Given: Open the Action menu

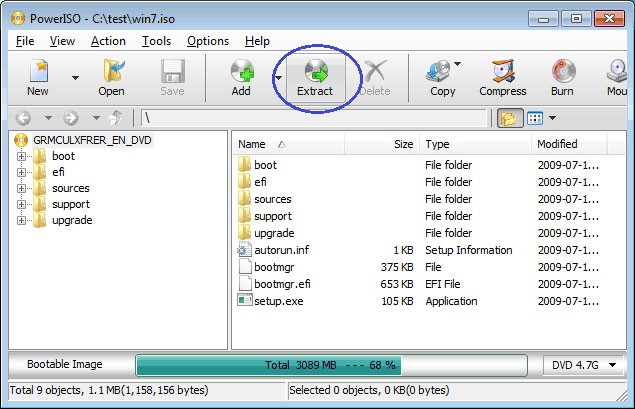Looking at the screenshot, I should pos(108,41).
